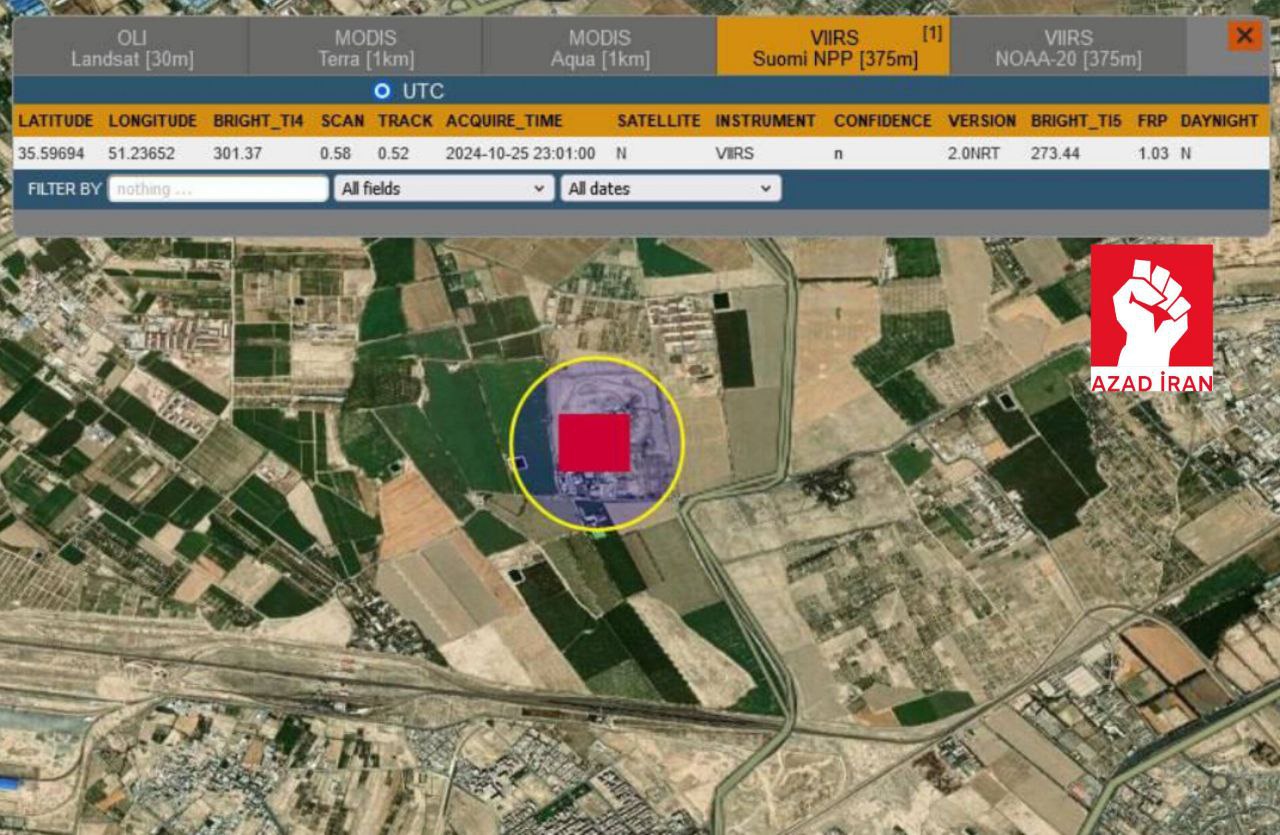This screenshot has height=835, width=1280.
Task: Open the MODIS Aqua [1km] tab
Action: (x=600, y=48)
